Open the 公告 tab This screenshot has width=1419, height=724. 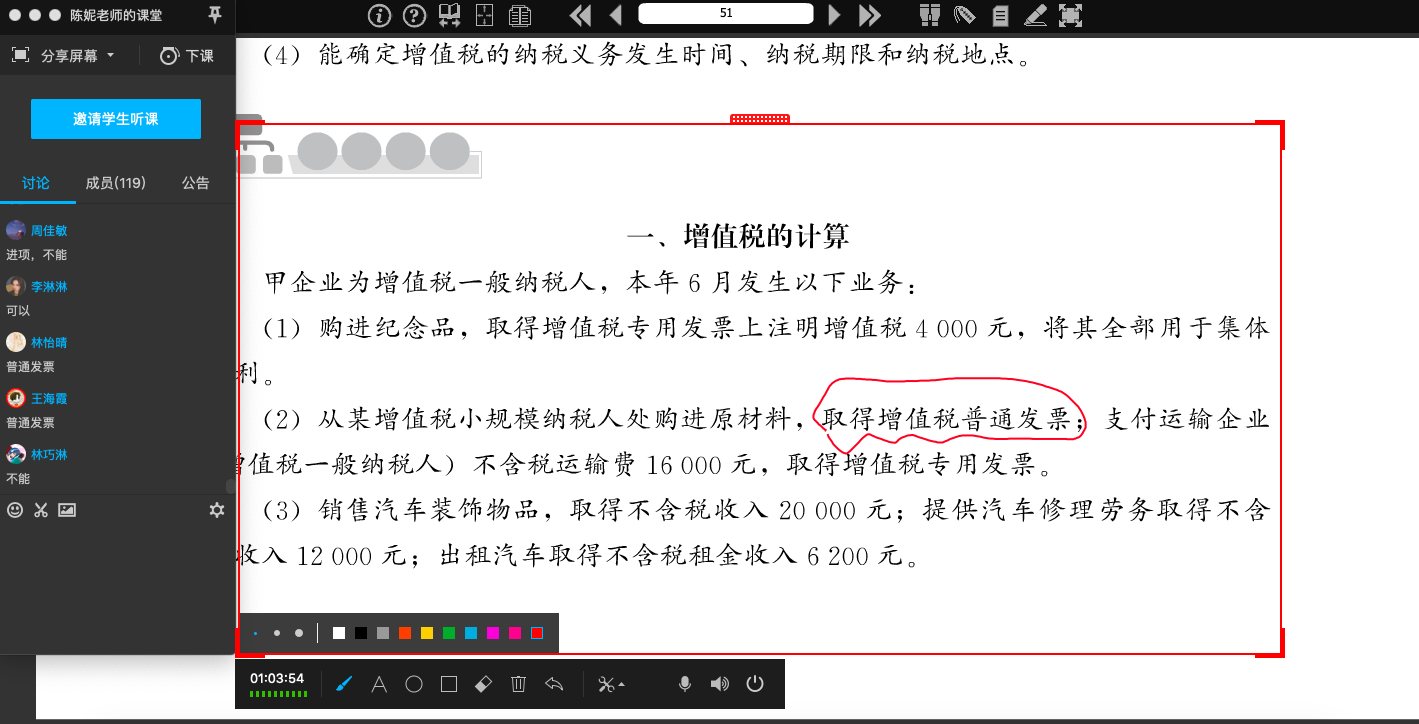click(195, 183)
